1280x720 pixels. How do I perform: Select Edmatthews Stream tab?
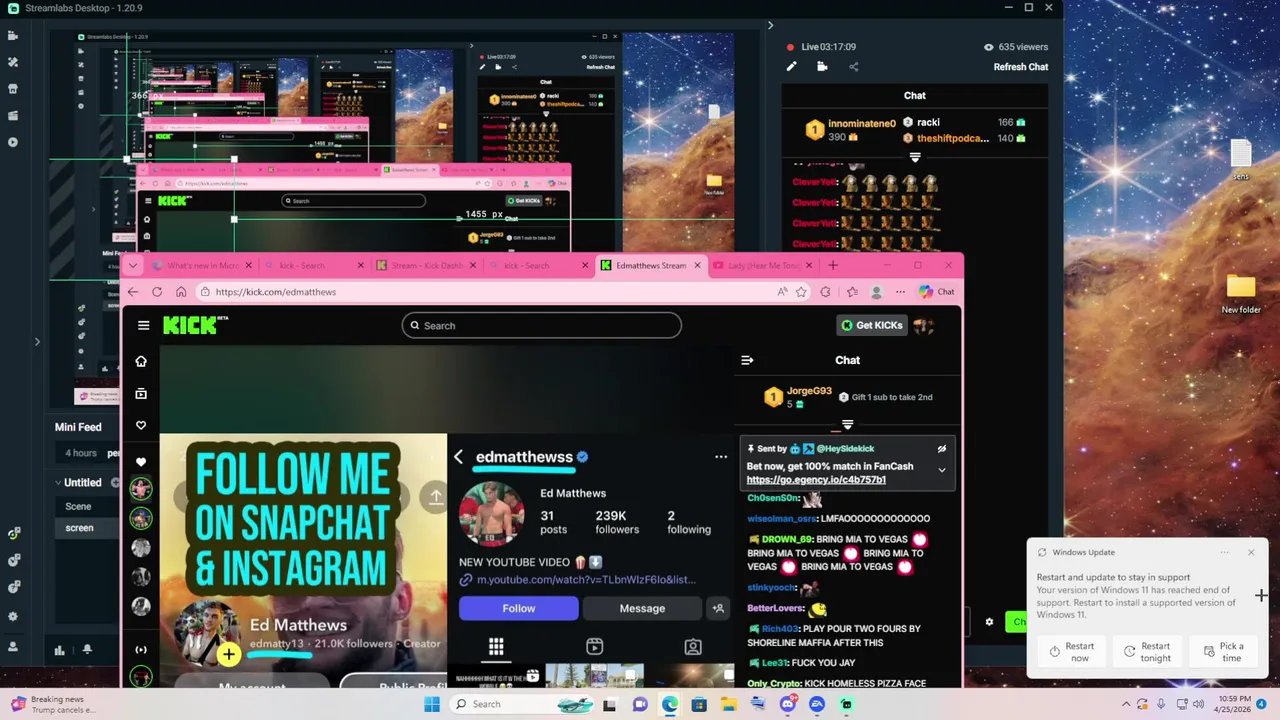(x=649, y=265)
